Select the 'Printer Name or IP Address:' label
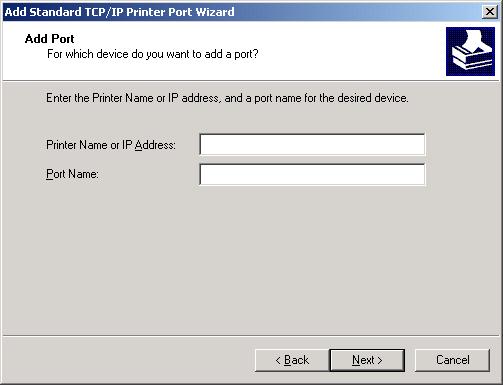The height and width of the screenshot is (385, 503). (x=111, y=145)
